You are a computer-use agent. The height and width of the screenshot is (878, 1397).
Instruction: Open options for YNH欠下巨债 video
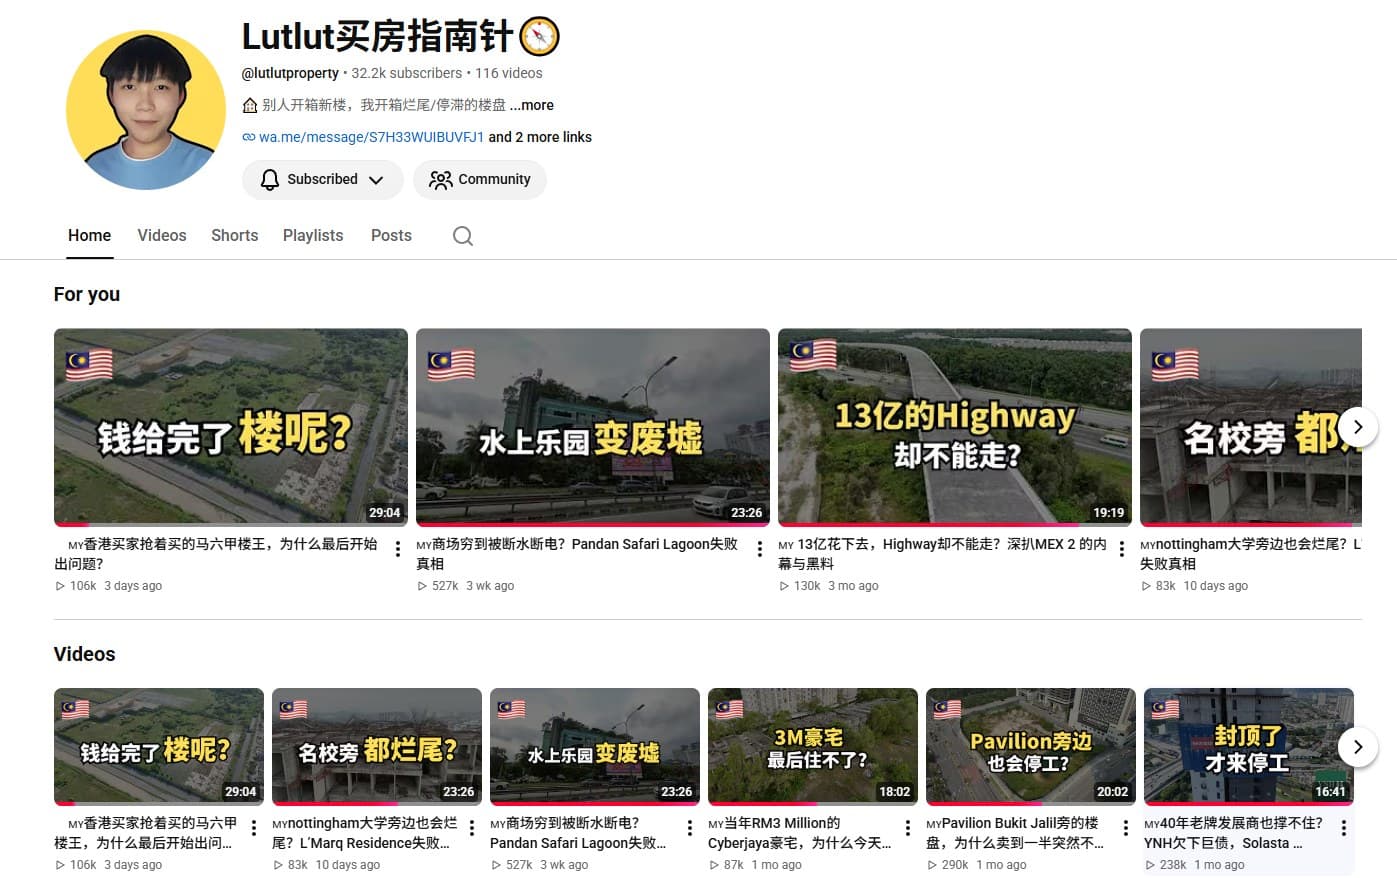(x=1344, y=828)
